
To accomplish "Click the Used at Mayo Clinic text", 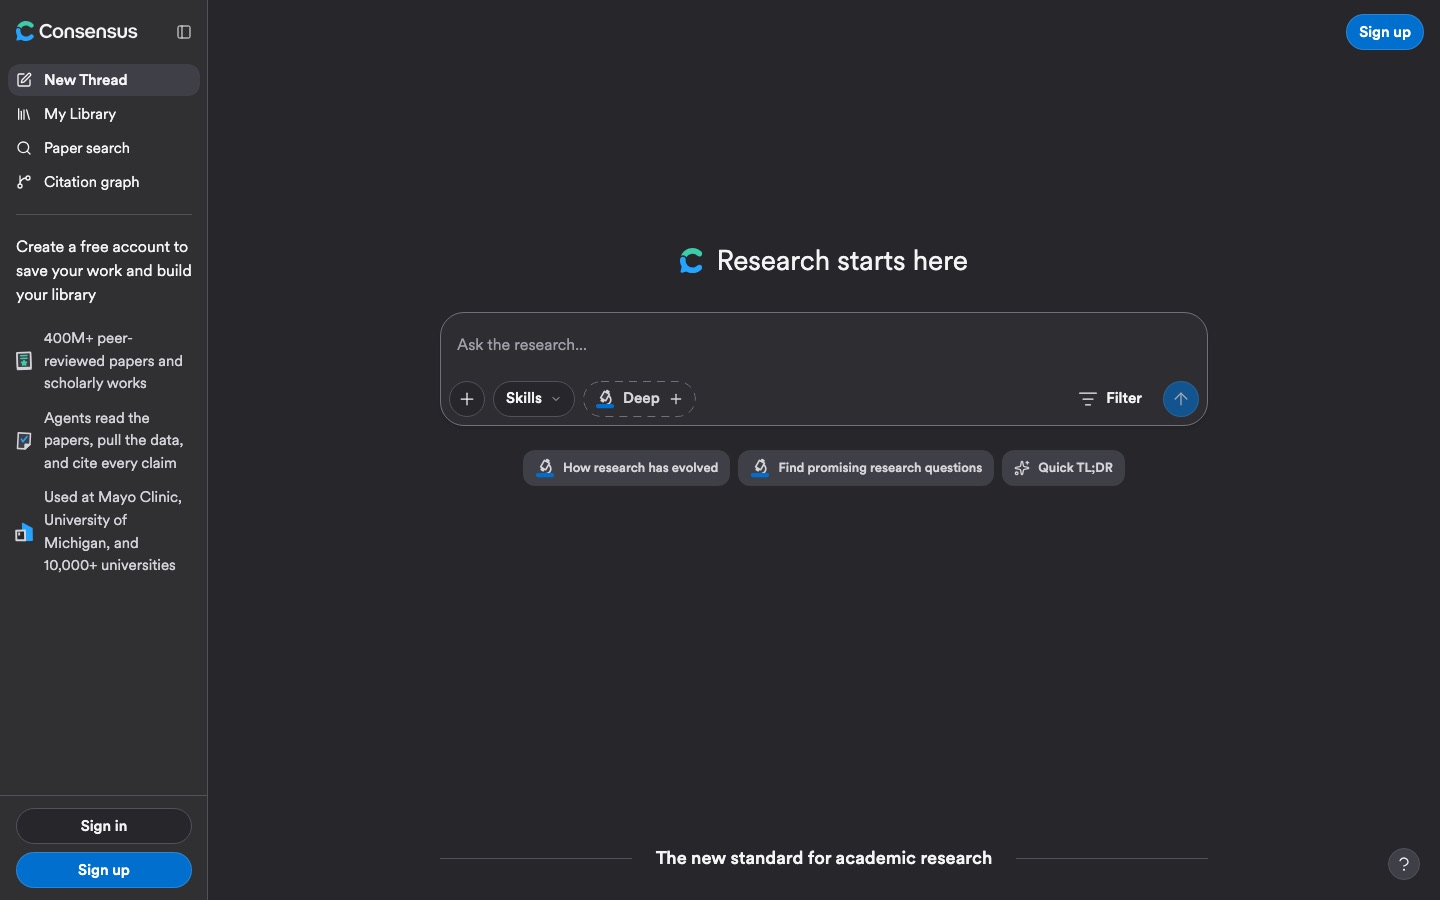I will (113, 531).
